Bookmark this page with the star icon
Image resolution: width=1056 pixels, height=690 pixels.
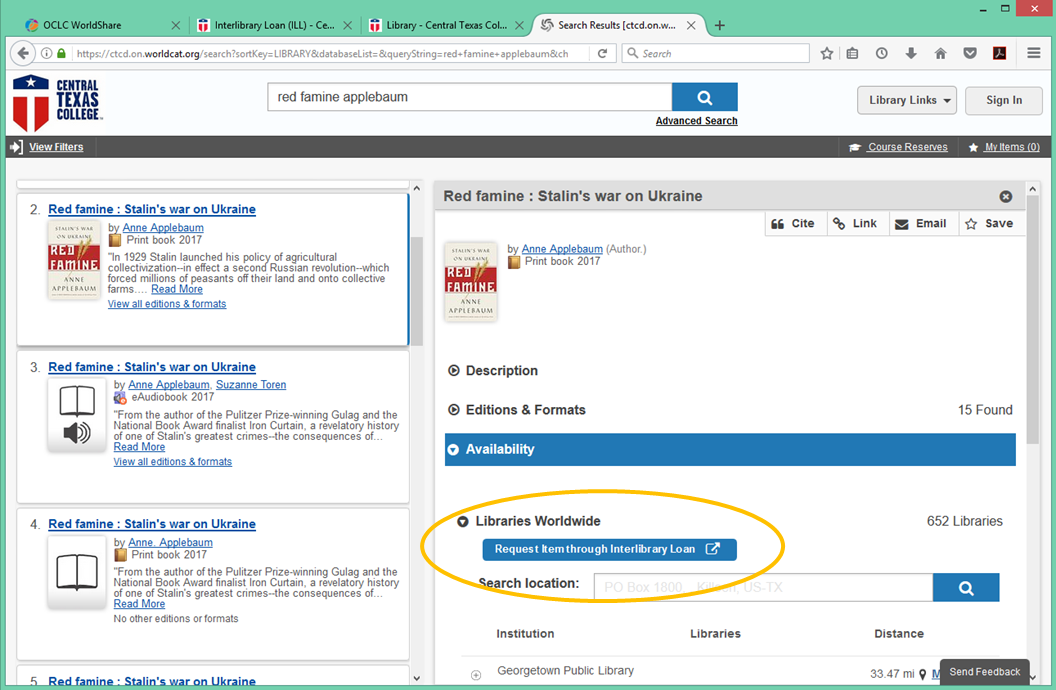tap(827, 53)
